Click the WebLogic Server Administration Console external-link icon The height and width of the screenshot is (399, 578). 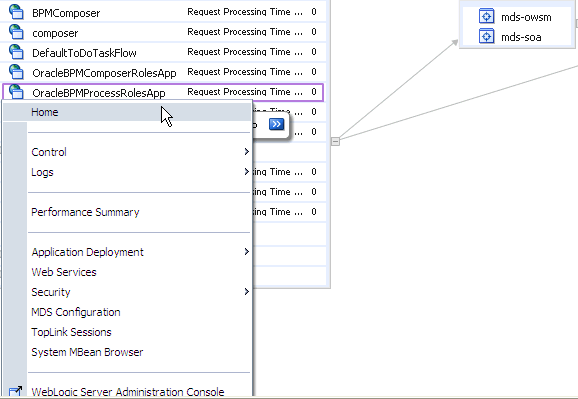(x=15, y=391)
